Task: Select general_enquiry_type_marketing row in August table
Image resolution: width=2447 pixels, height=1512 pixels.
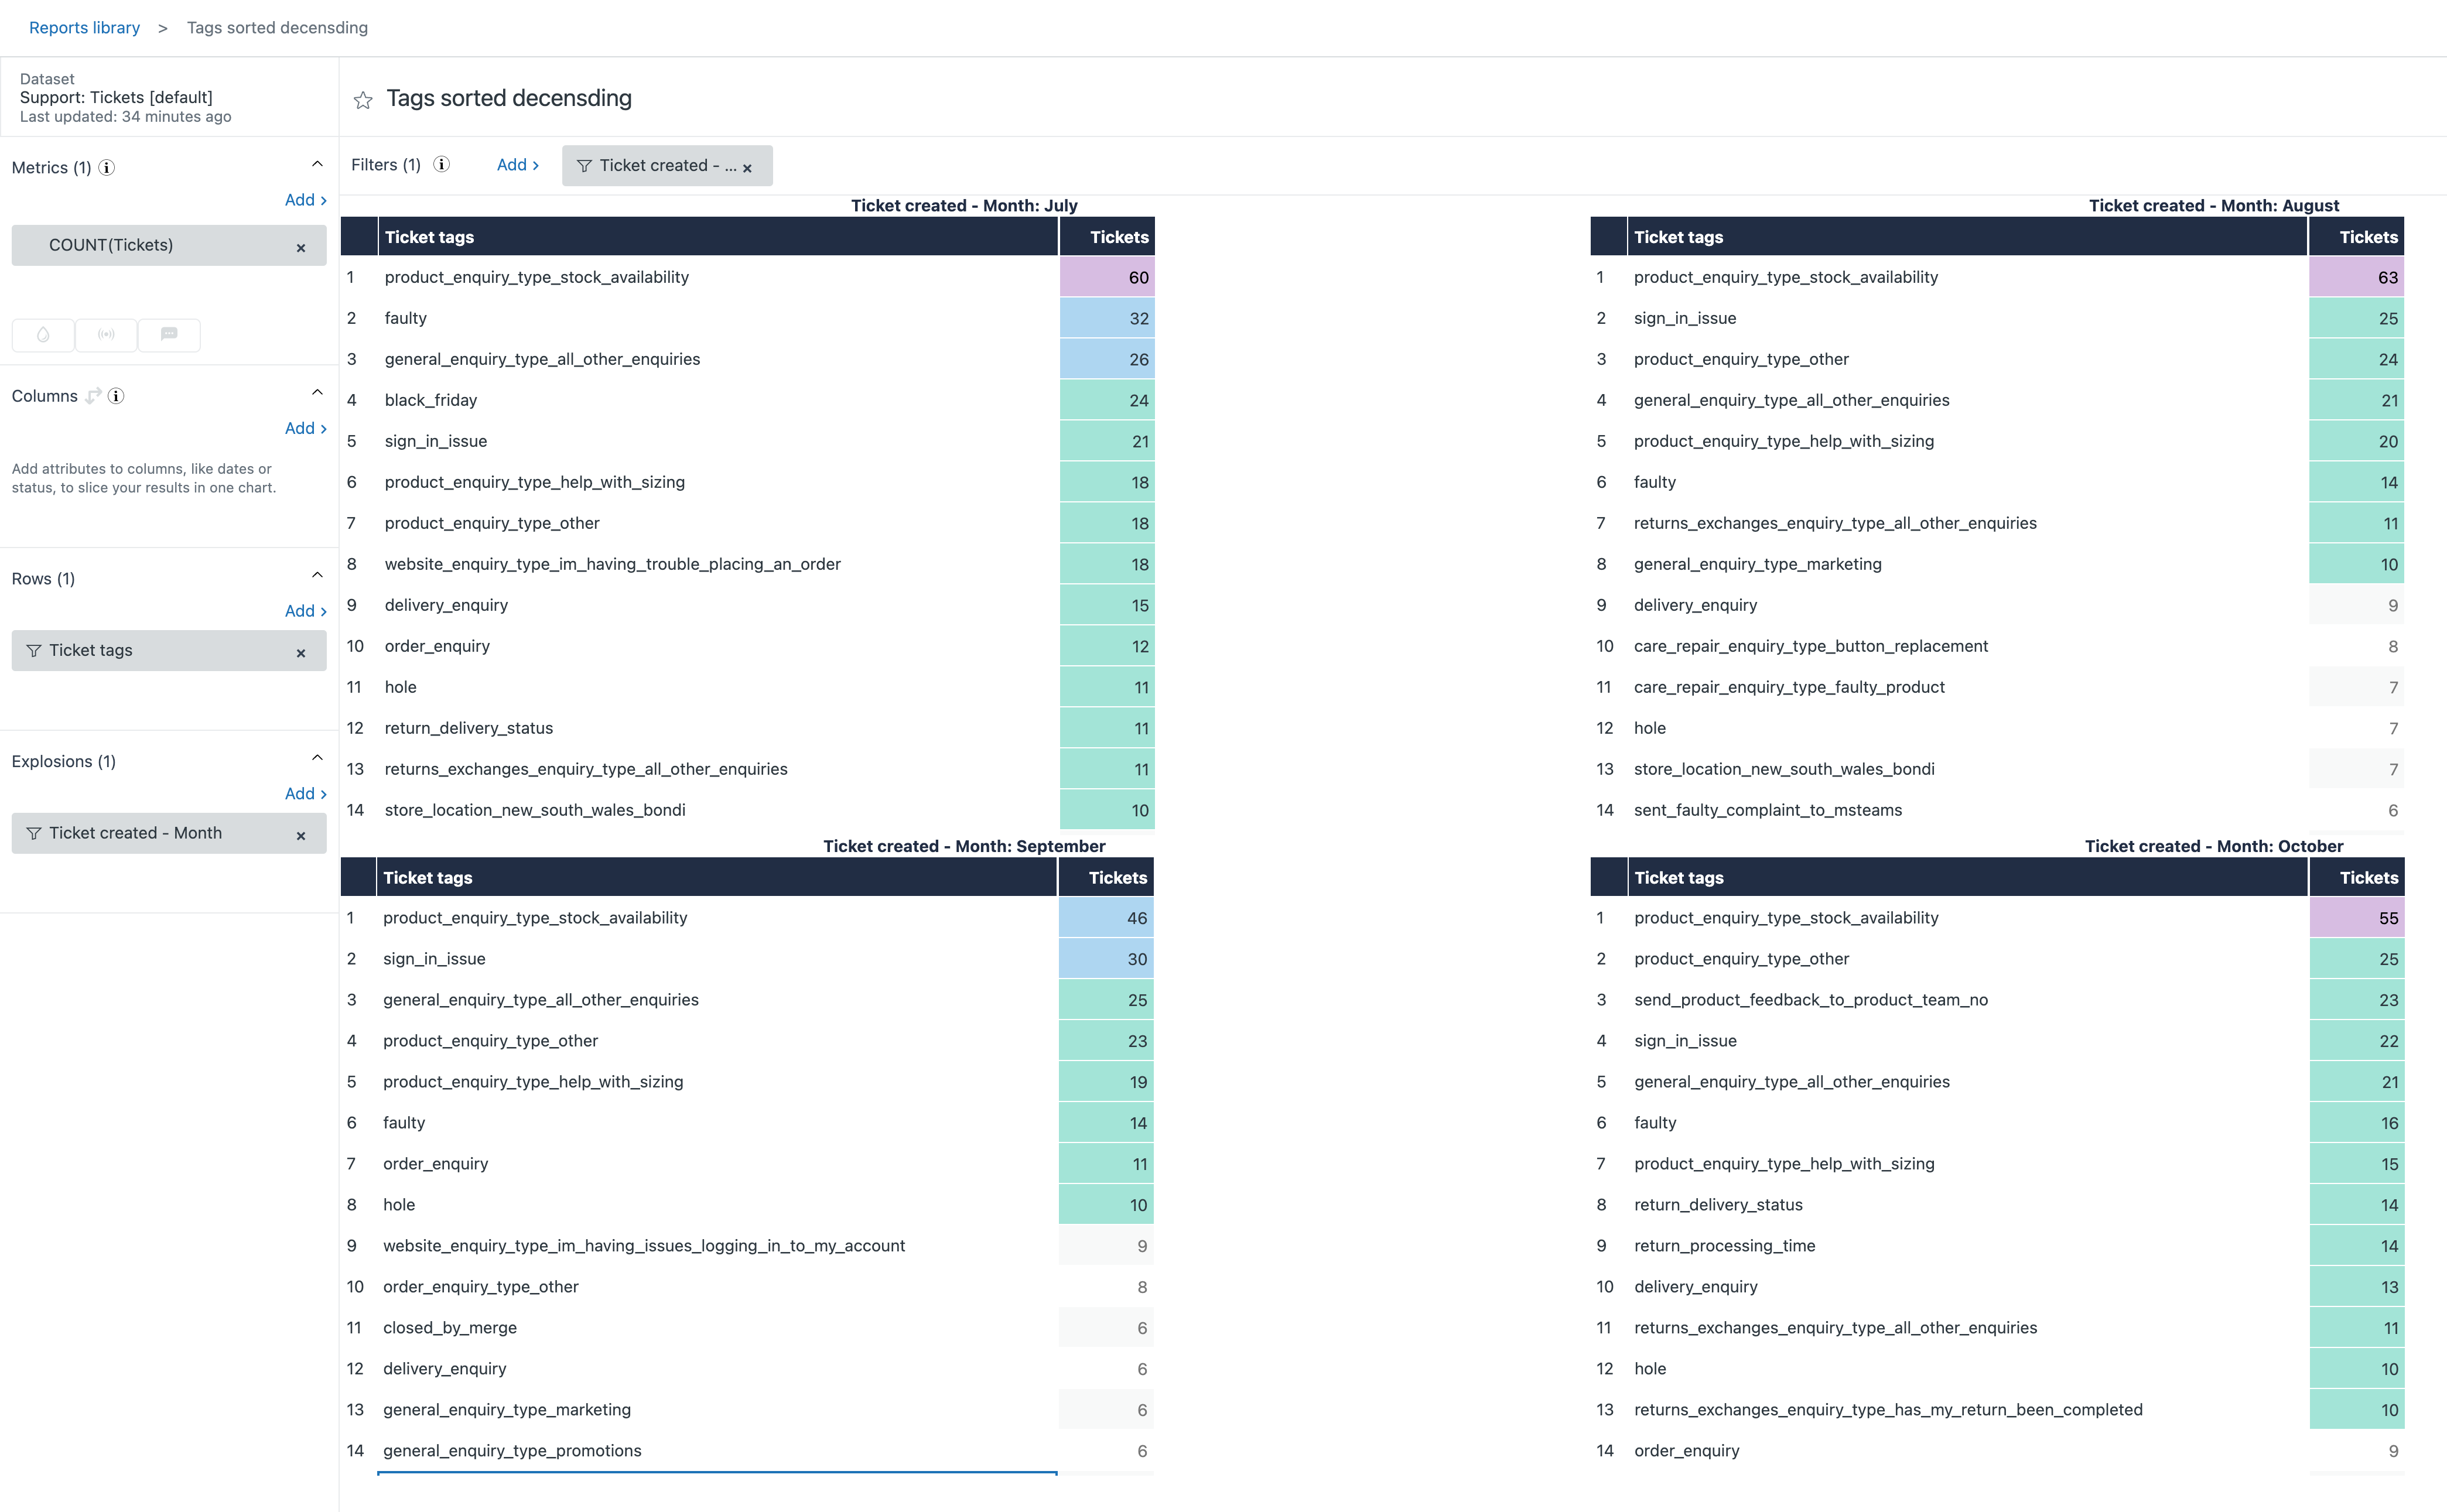Action: 1758,564
